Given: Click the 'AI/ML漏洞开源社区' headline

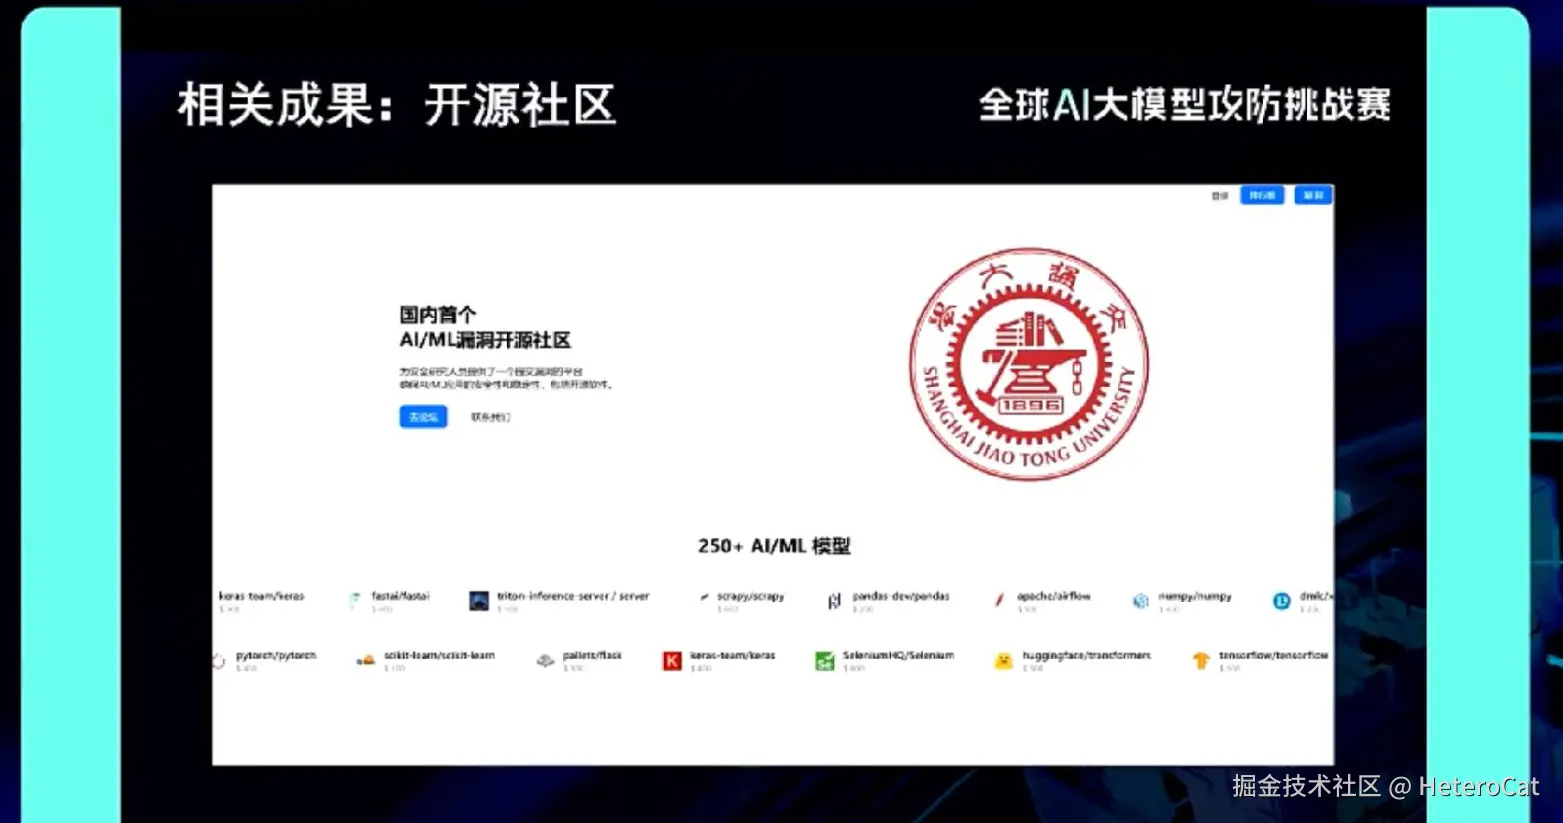Looking at the screenshot, I should [485, 340].
